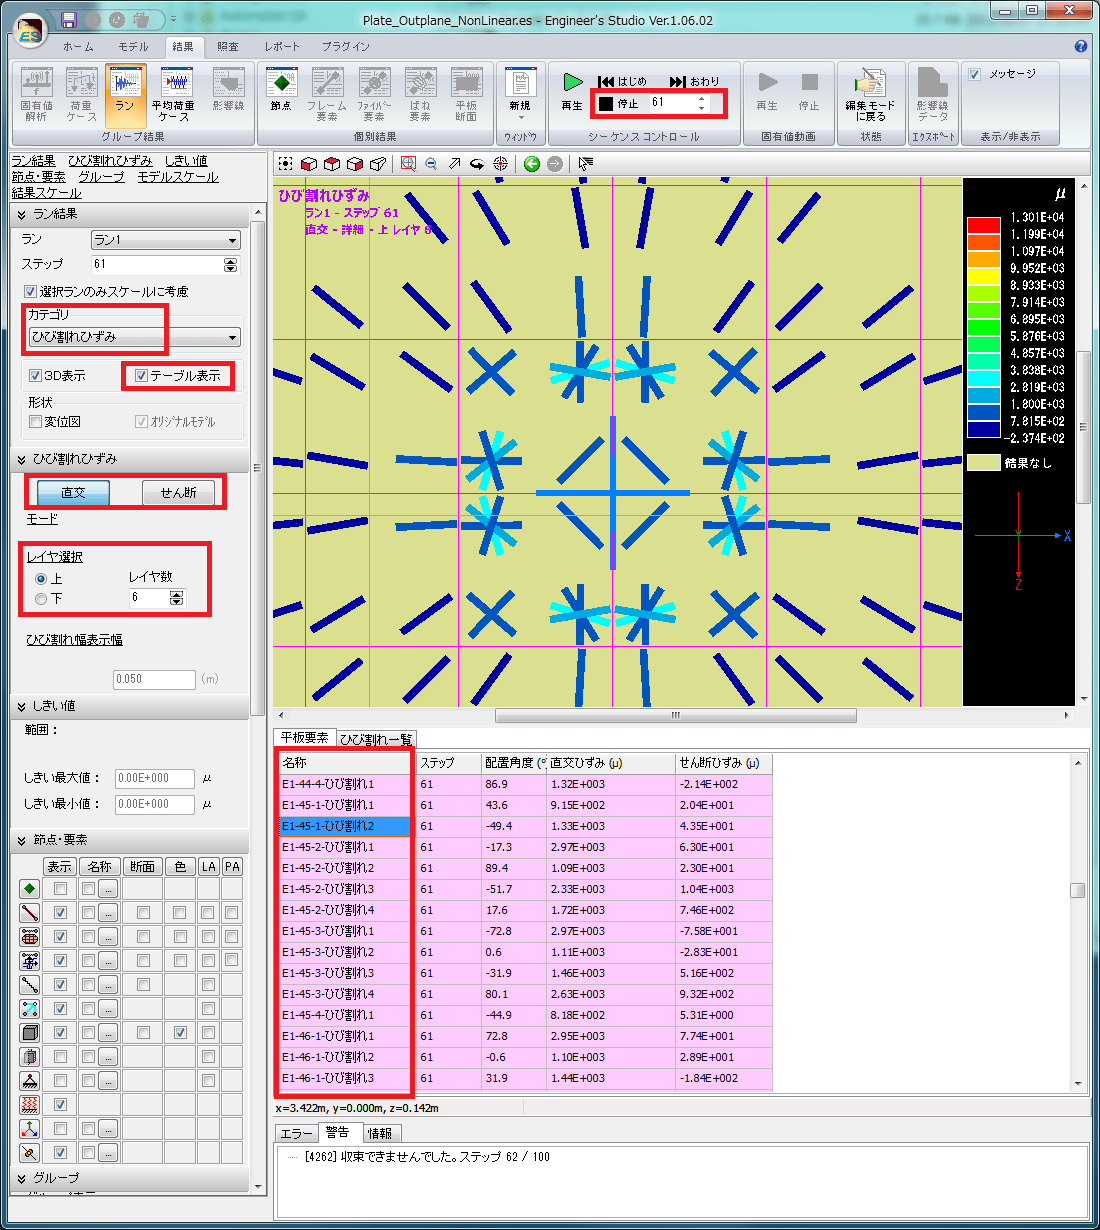Uncheck the テーブル表示 checkbox

coord(141,376)
